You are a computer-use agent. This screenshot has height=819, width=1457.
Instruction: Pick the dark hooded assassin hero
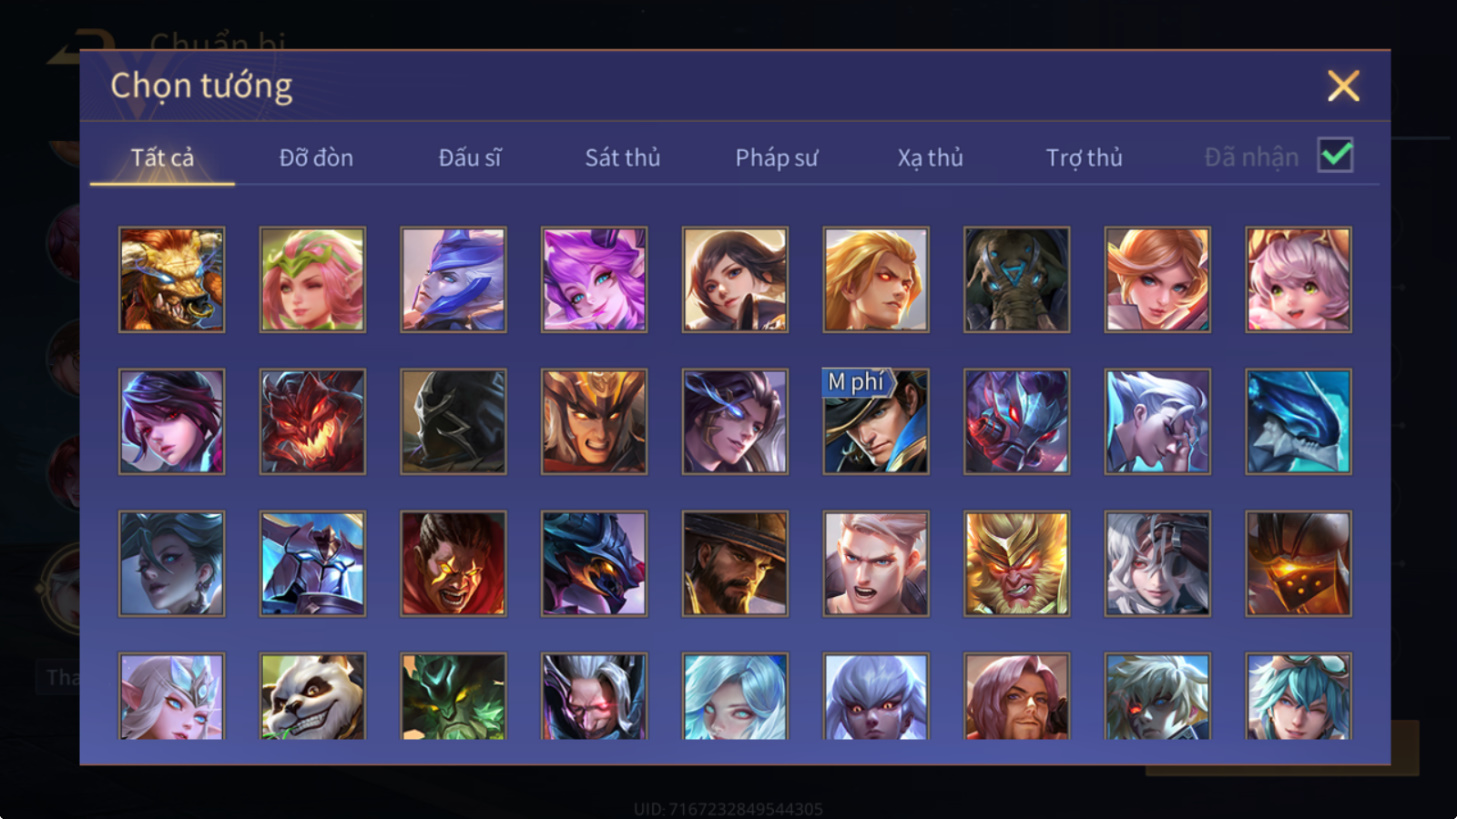point(453,421)
